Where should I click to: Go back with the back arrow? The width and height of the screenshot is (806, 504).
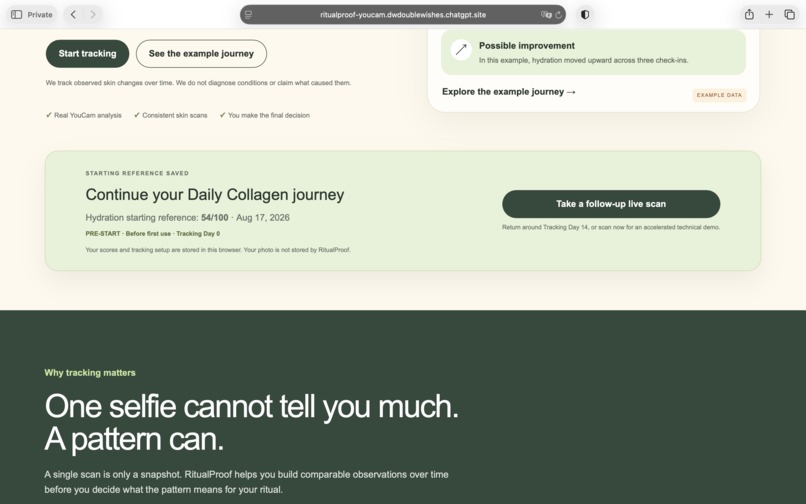click(73, 14)
